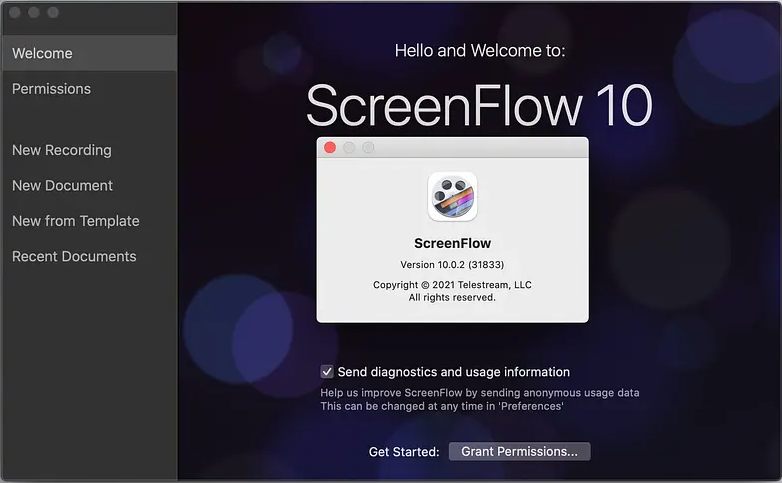Click the large ScreenFlow 10 heading
Image resolution: width=782 pixels, height=483 pixels.
point(479,105)
